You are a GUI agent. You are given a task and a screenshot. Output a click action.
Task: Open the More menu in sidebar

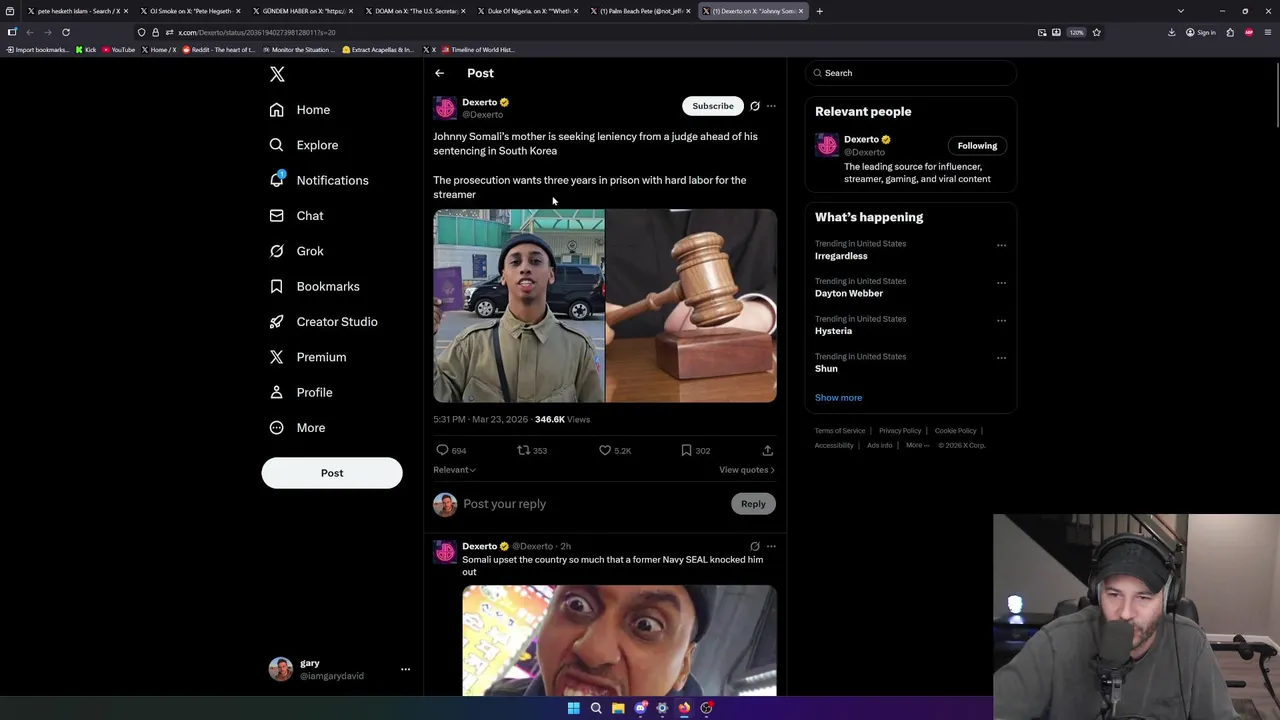(297, 428)
